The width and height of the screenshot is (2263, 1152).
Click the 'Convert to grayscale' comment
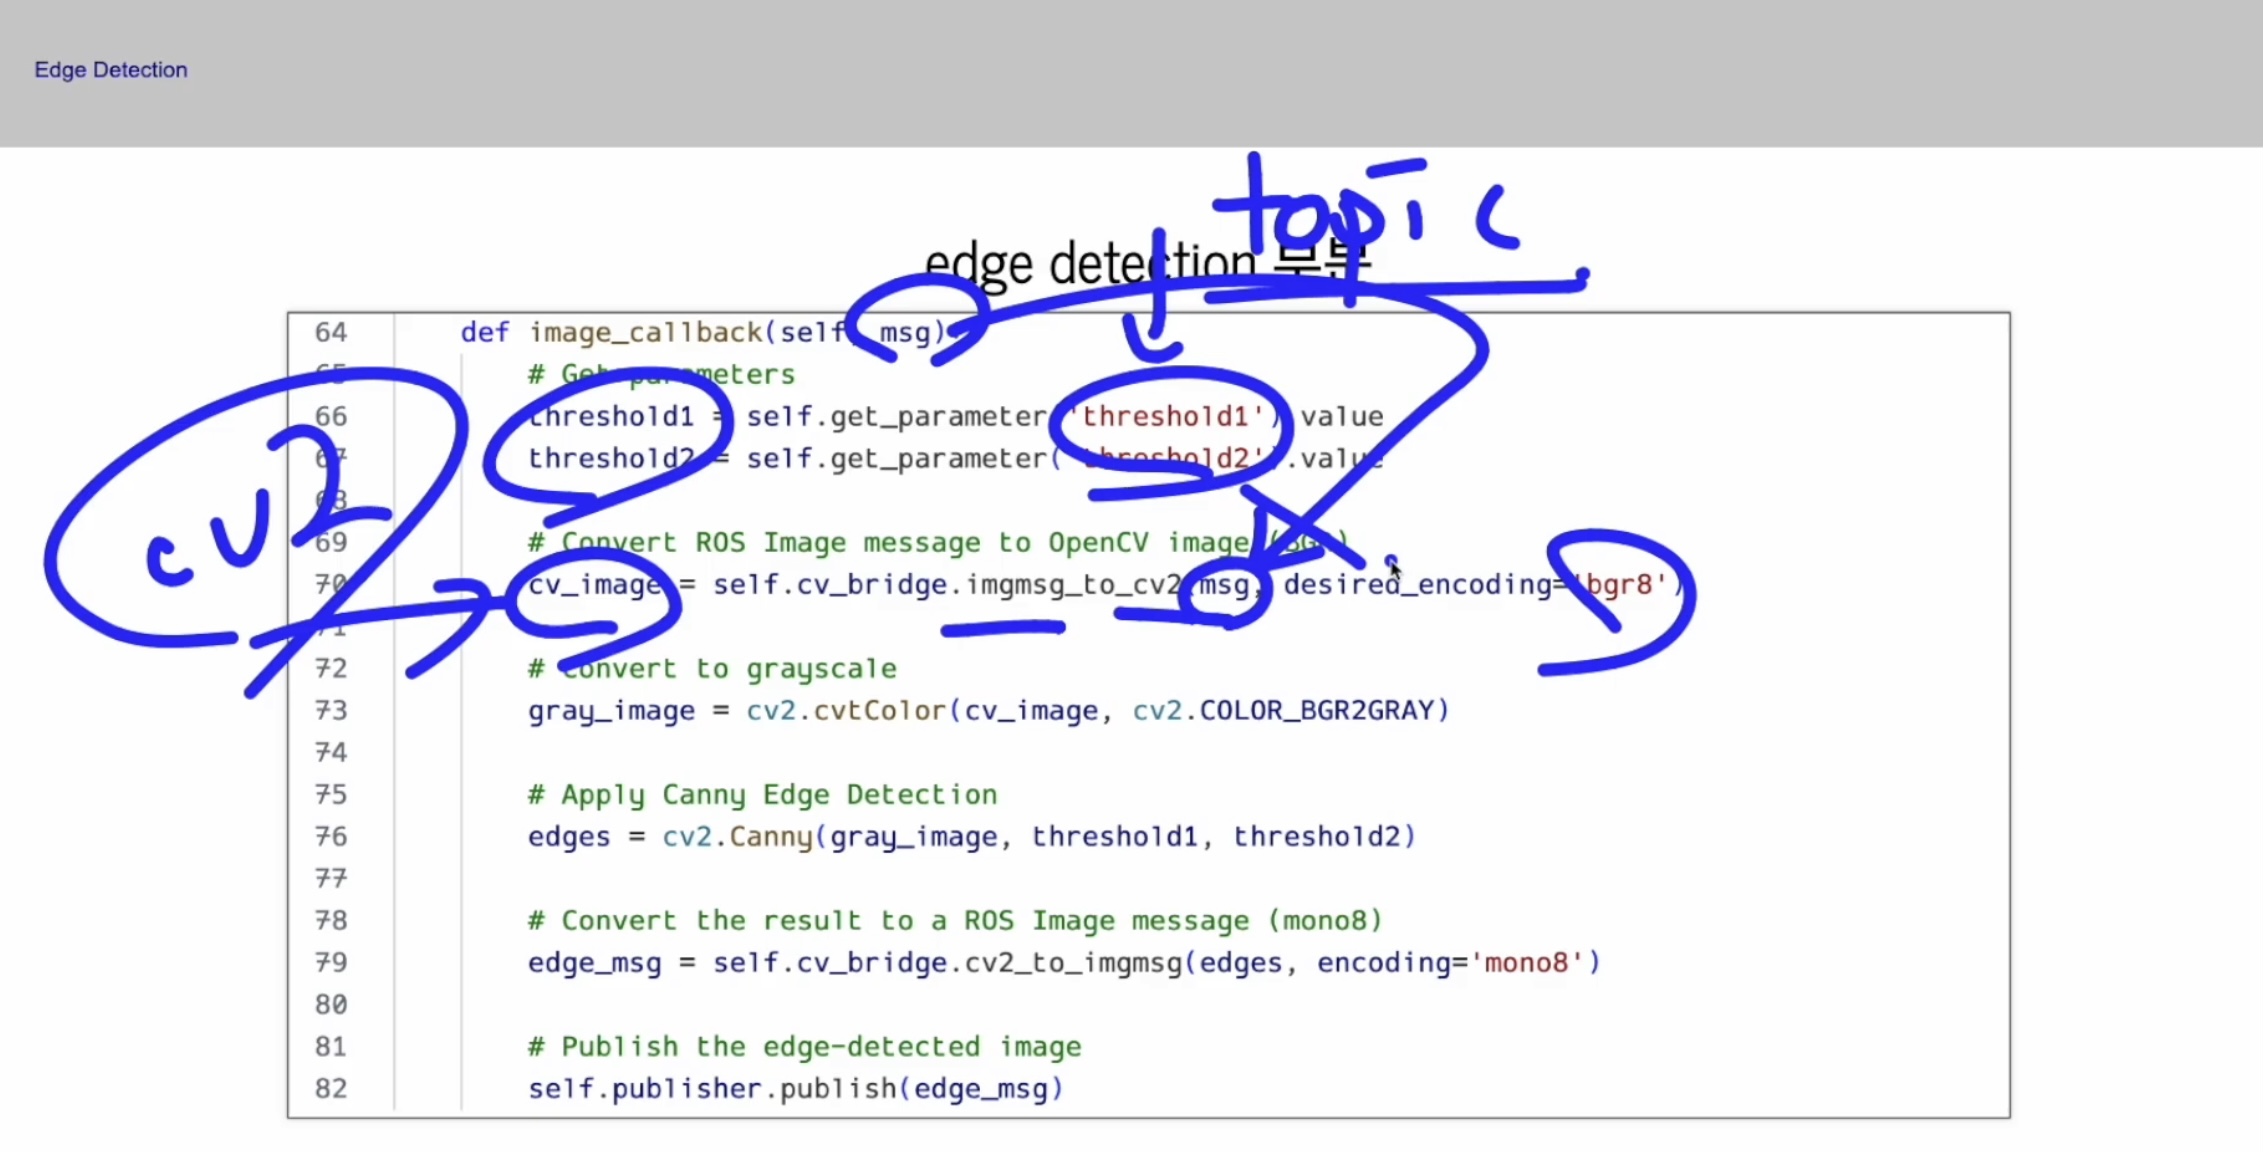point(712,668)
